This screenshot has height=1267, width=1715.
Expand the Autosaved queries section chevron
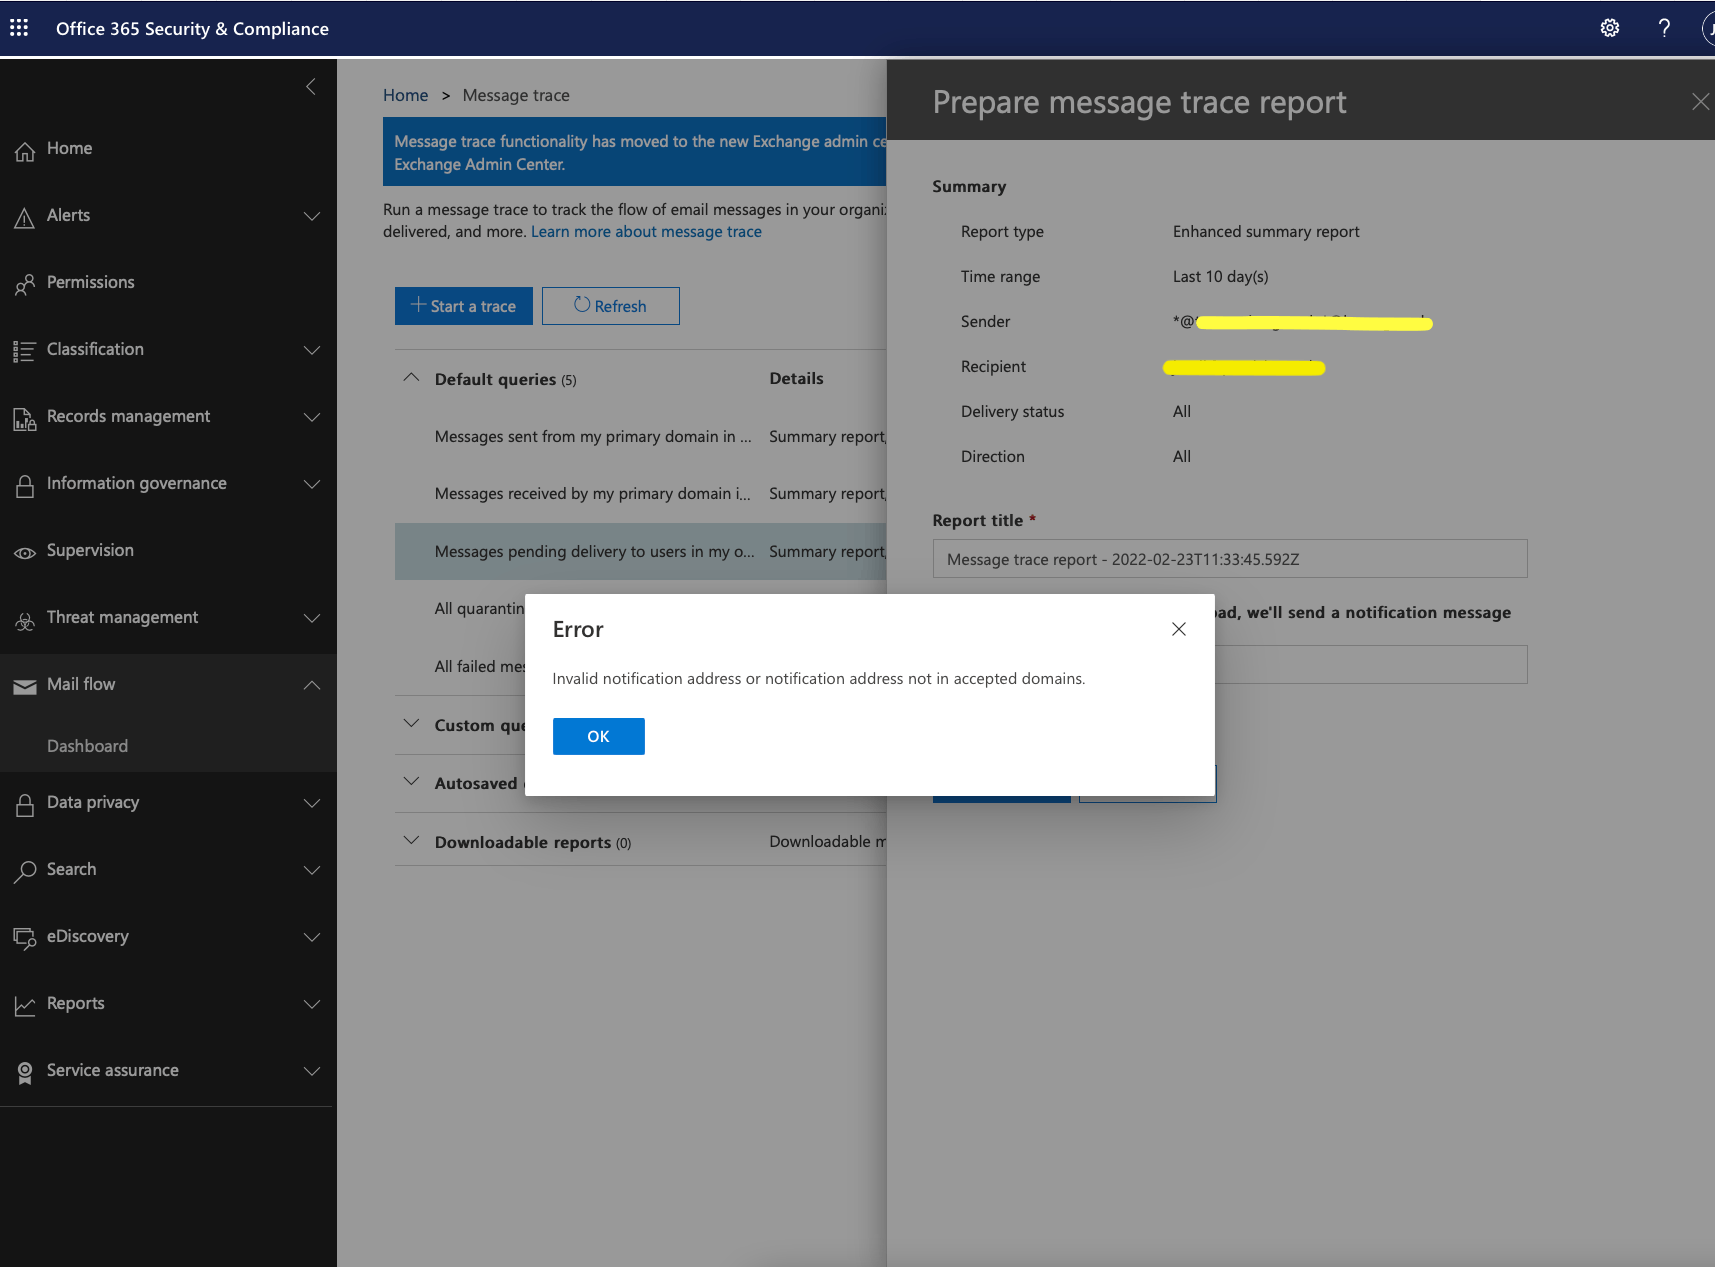(411, 781)
